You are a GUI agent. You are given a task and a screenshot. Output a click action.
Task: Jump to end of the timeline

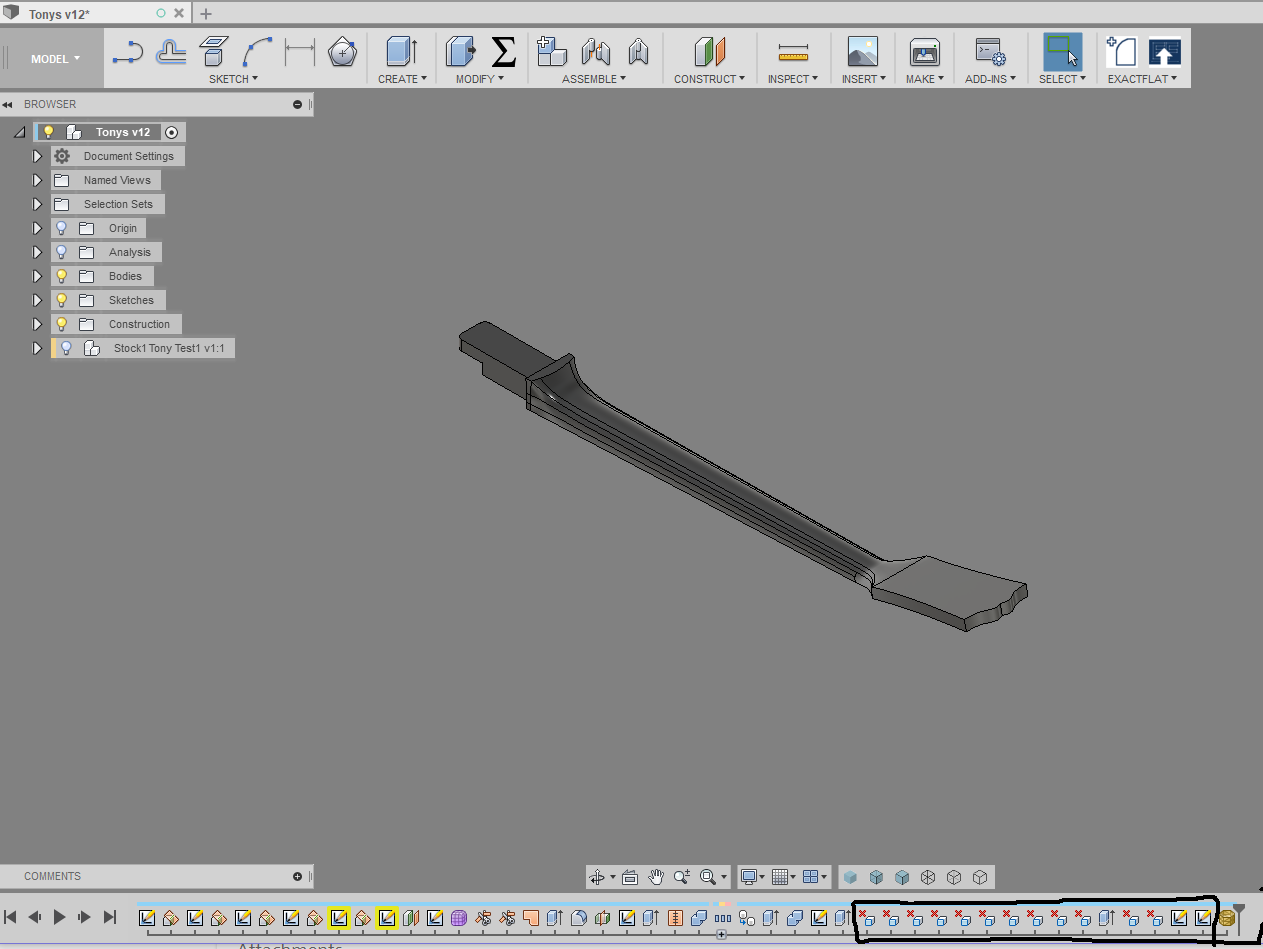109,916
